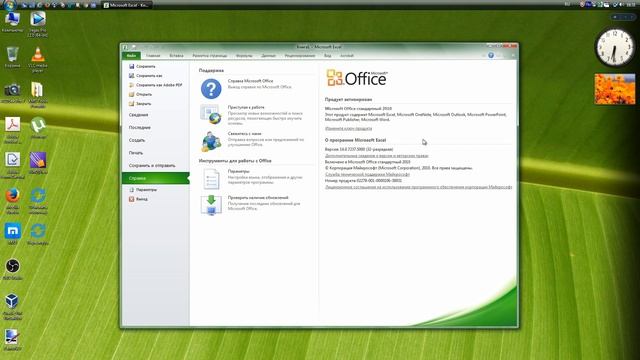Click the Windows Start orb
The image size is (640, 360).
coord(9,5)
